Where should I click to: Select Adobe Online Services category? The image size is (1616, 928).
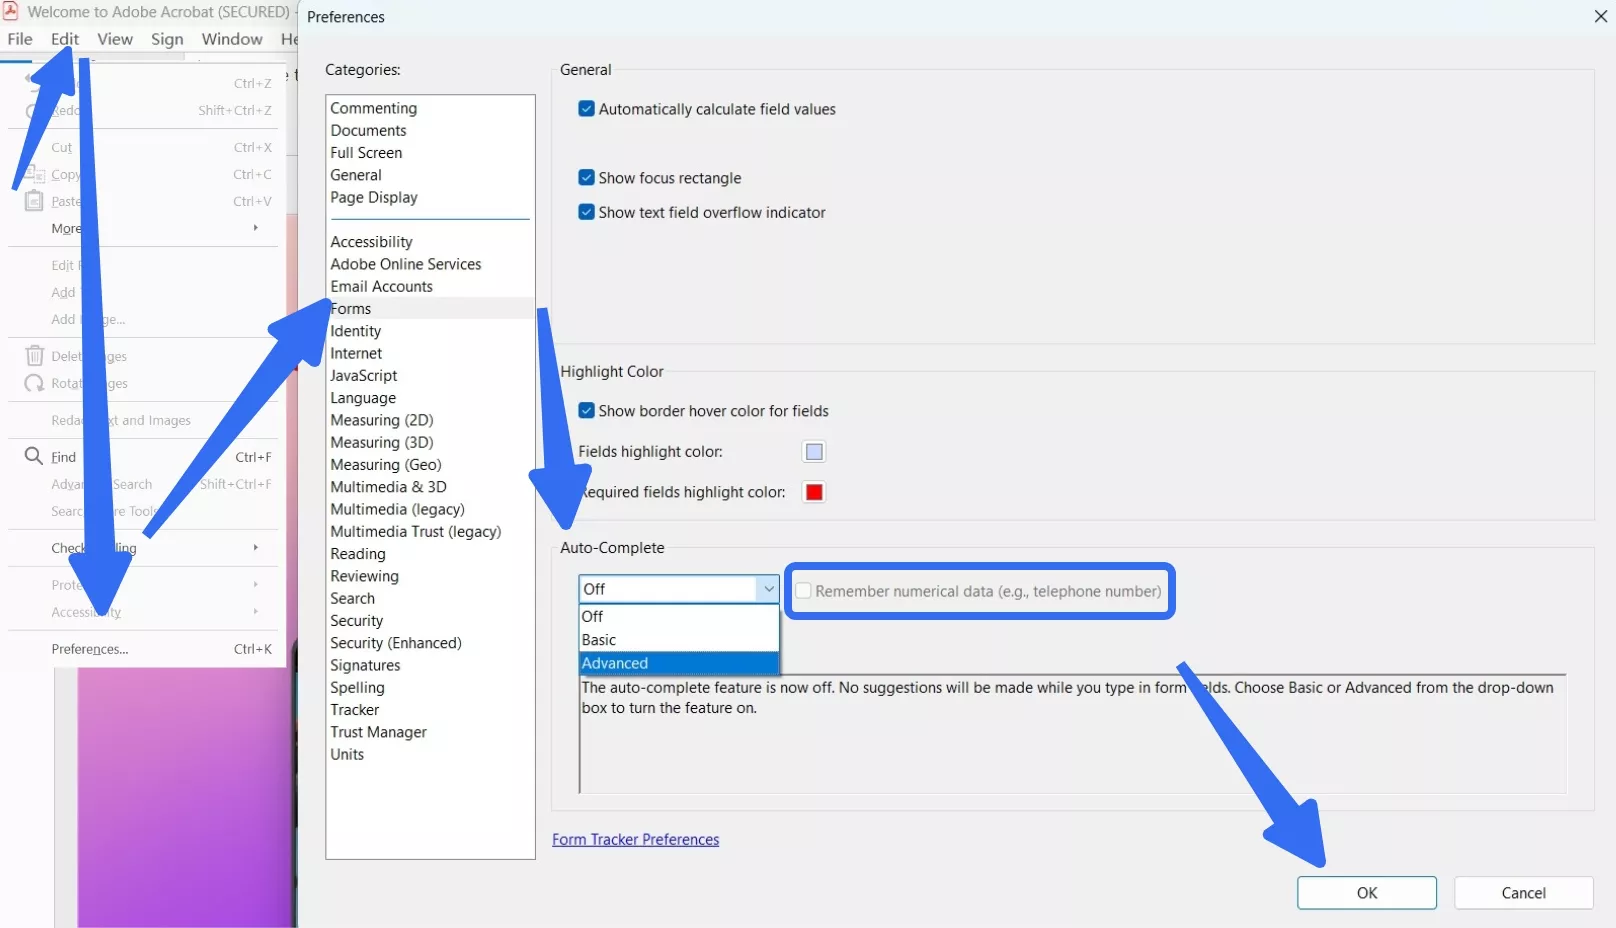406,264
